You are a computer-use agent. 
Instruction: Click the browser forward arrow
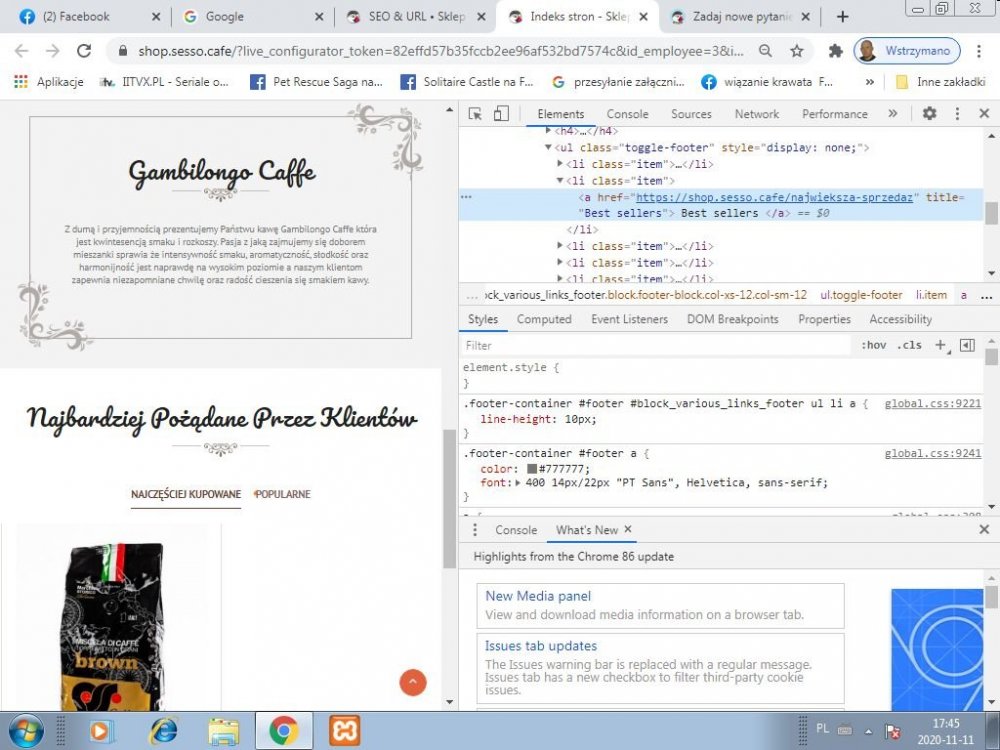52,51
